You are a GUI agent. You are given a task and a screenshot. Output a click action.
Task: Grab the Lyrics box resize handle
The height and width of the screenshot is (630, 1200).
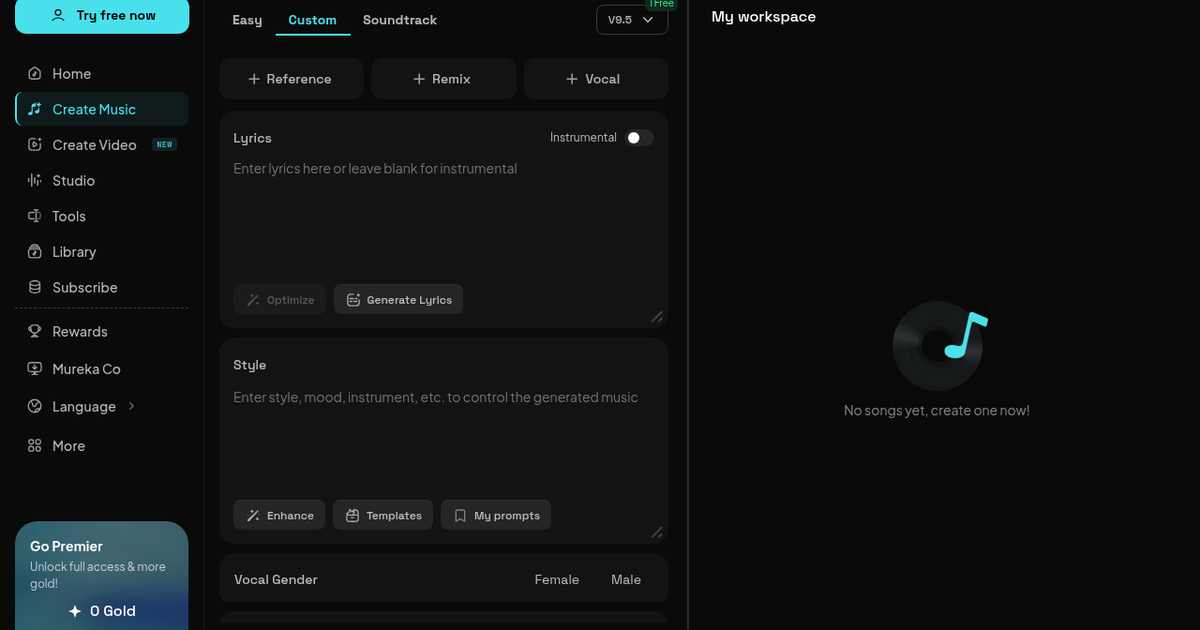coord(657,317)
